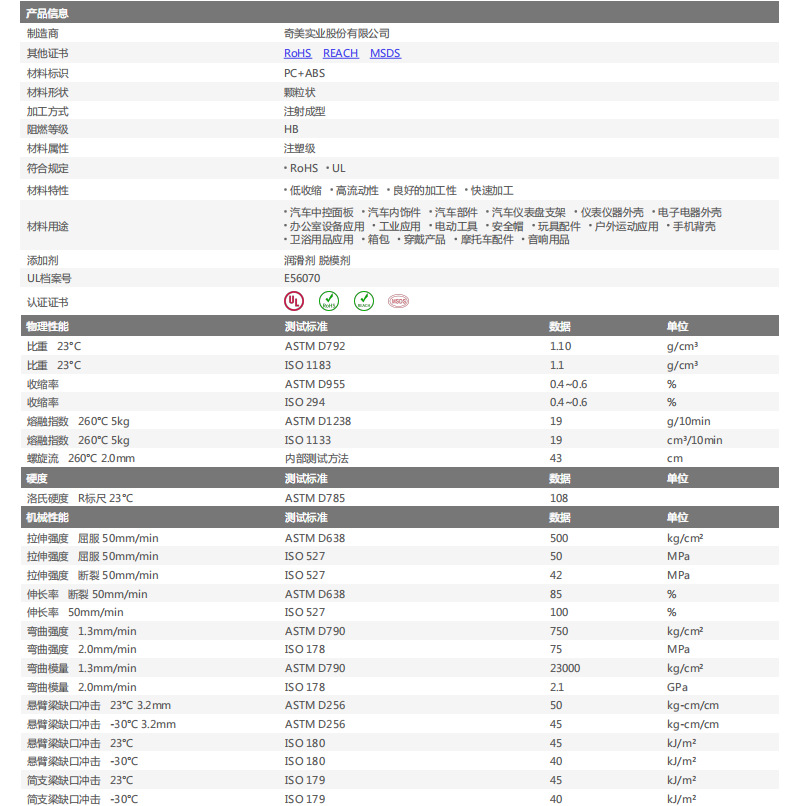
Task: Open the MSDS document link
Action: pos(385,53)
